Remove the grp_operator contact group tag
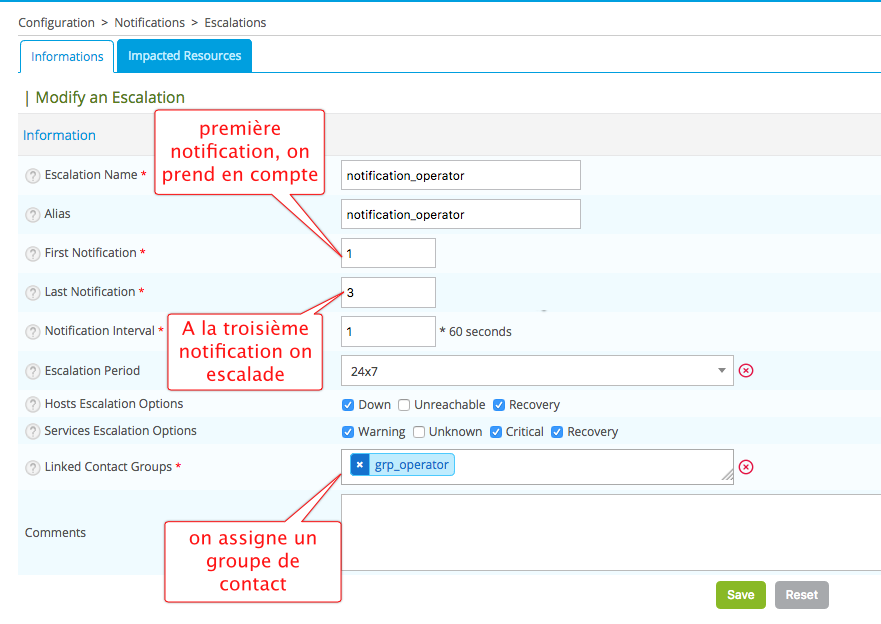This screenshot has width=881, height=624. point(360,465)
